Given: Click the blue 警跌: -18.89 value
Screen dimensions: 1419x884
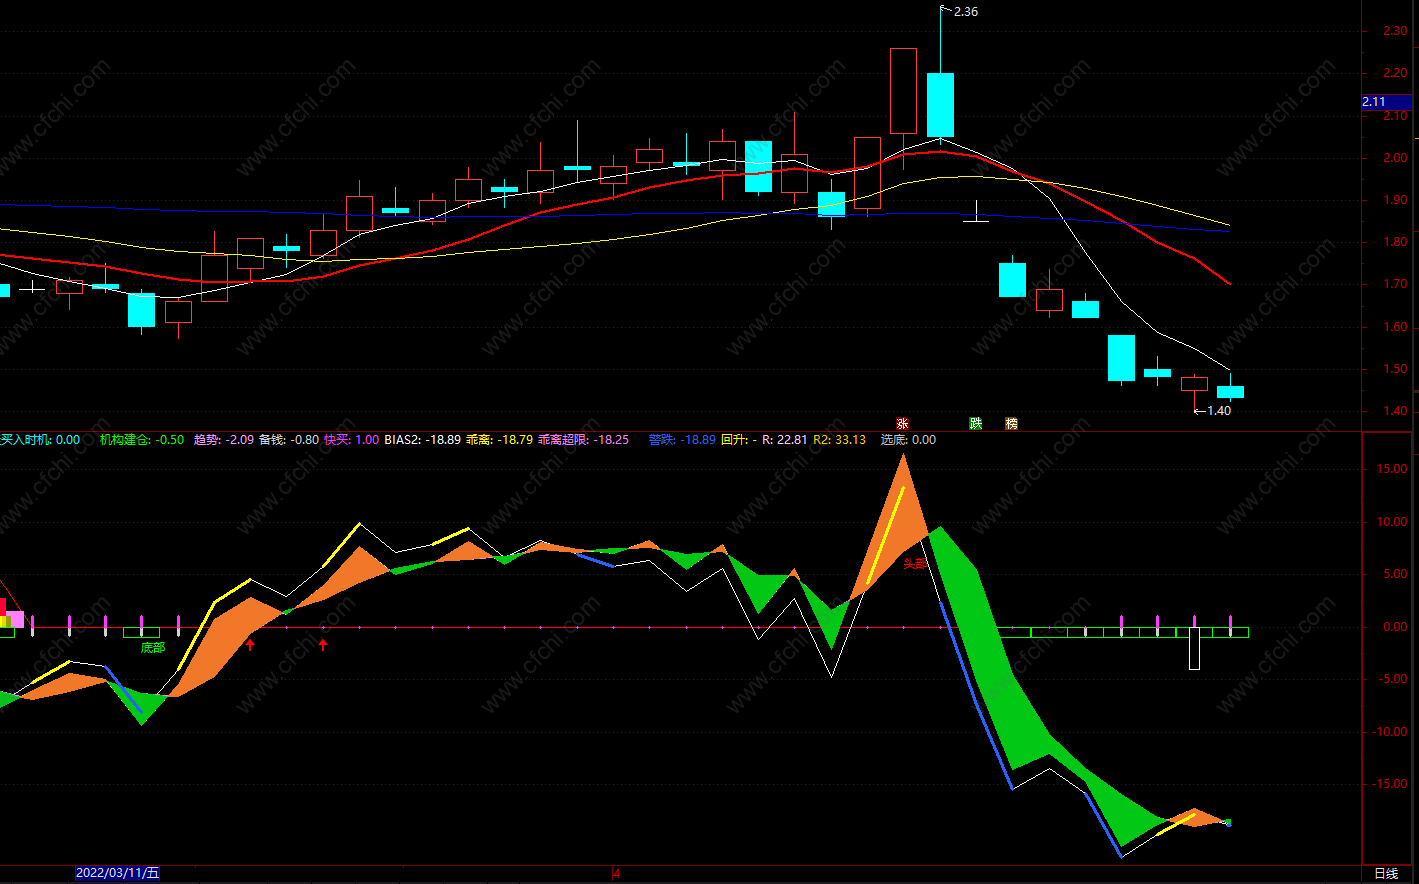Looking at the screenshot, I should tap(682, 440).
